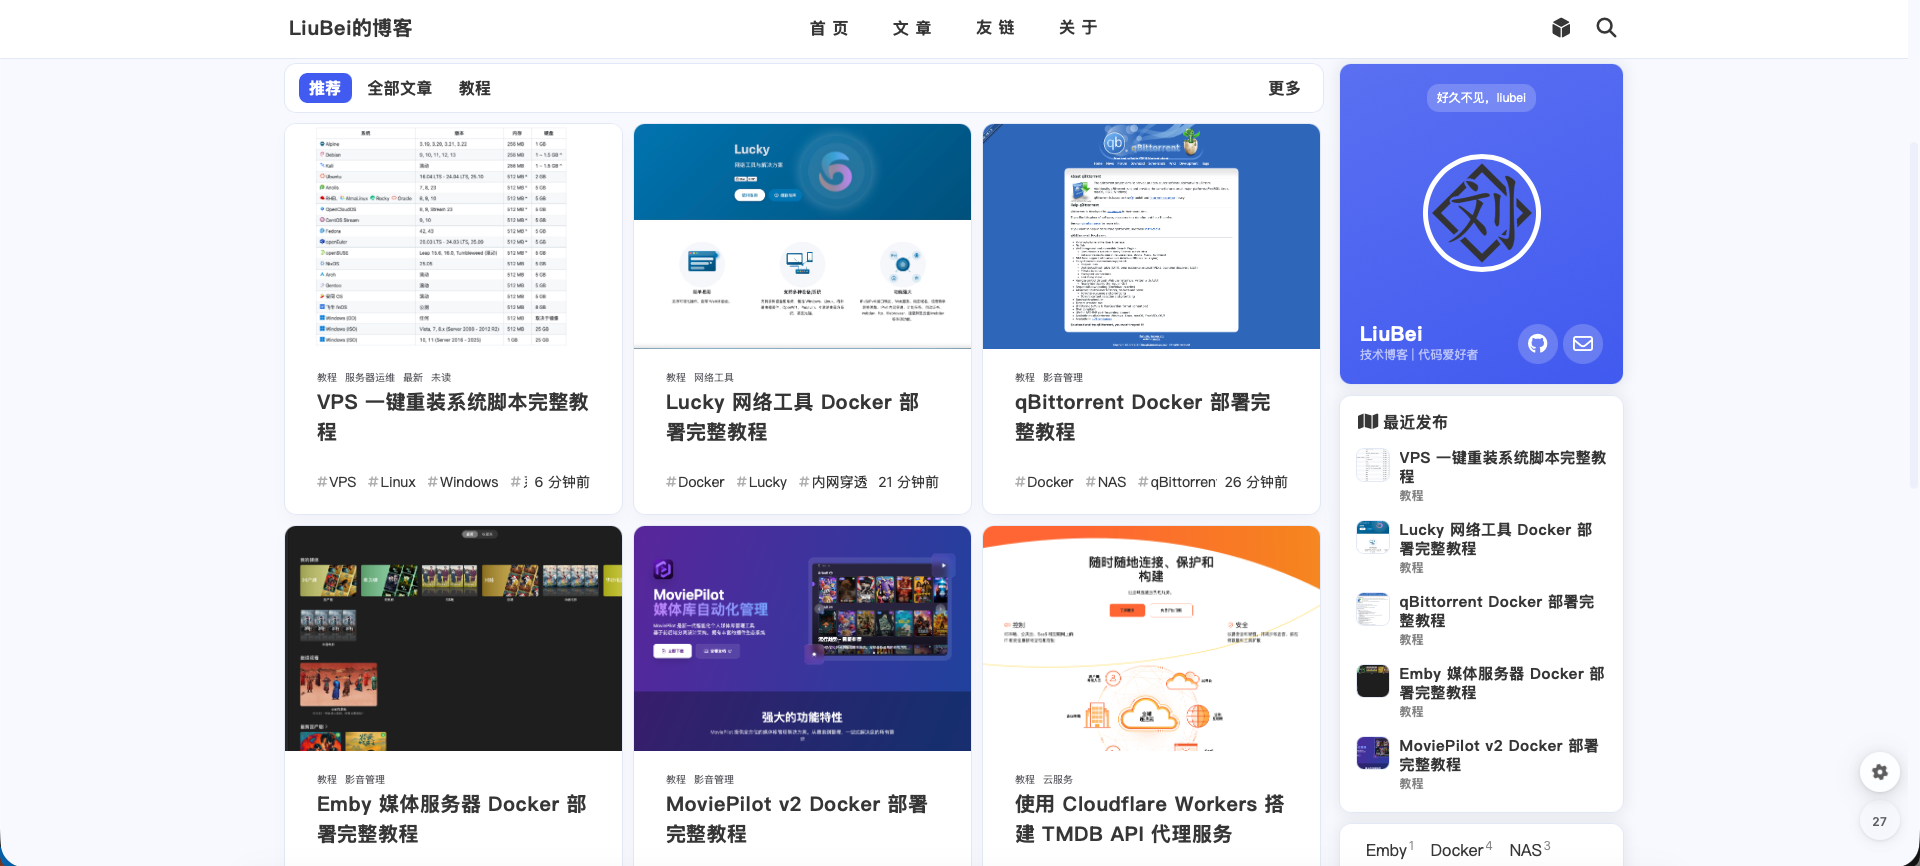Open recent post qBittorrent Docker in sidebar
This screenshot has width=1920, height=866.
tap(1497, 611)
